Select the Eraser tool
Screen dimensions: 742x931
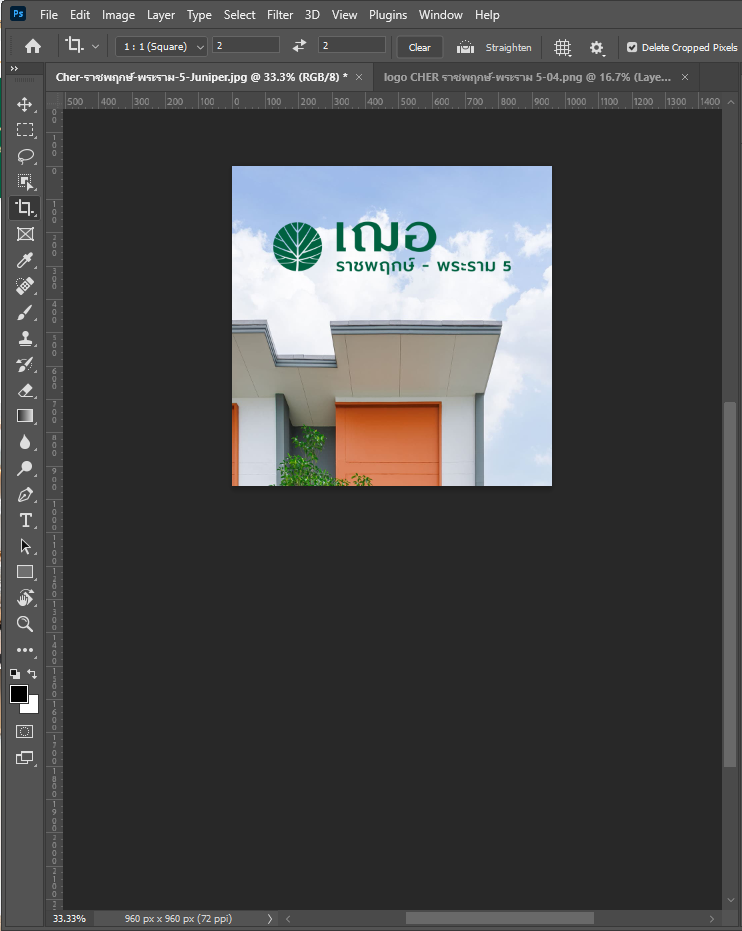click(x=24, y=390)
